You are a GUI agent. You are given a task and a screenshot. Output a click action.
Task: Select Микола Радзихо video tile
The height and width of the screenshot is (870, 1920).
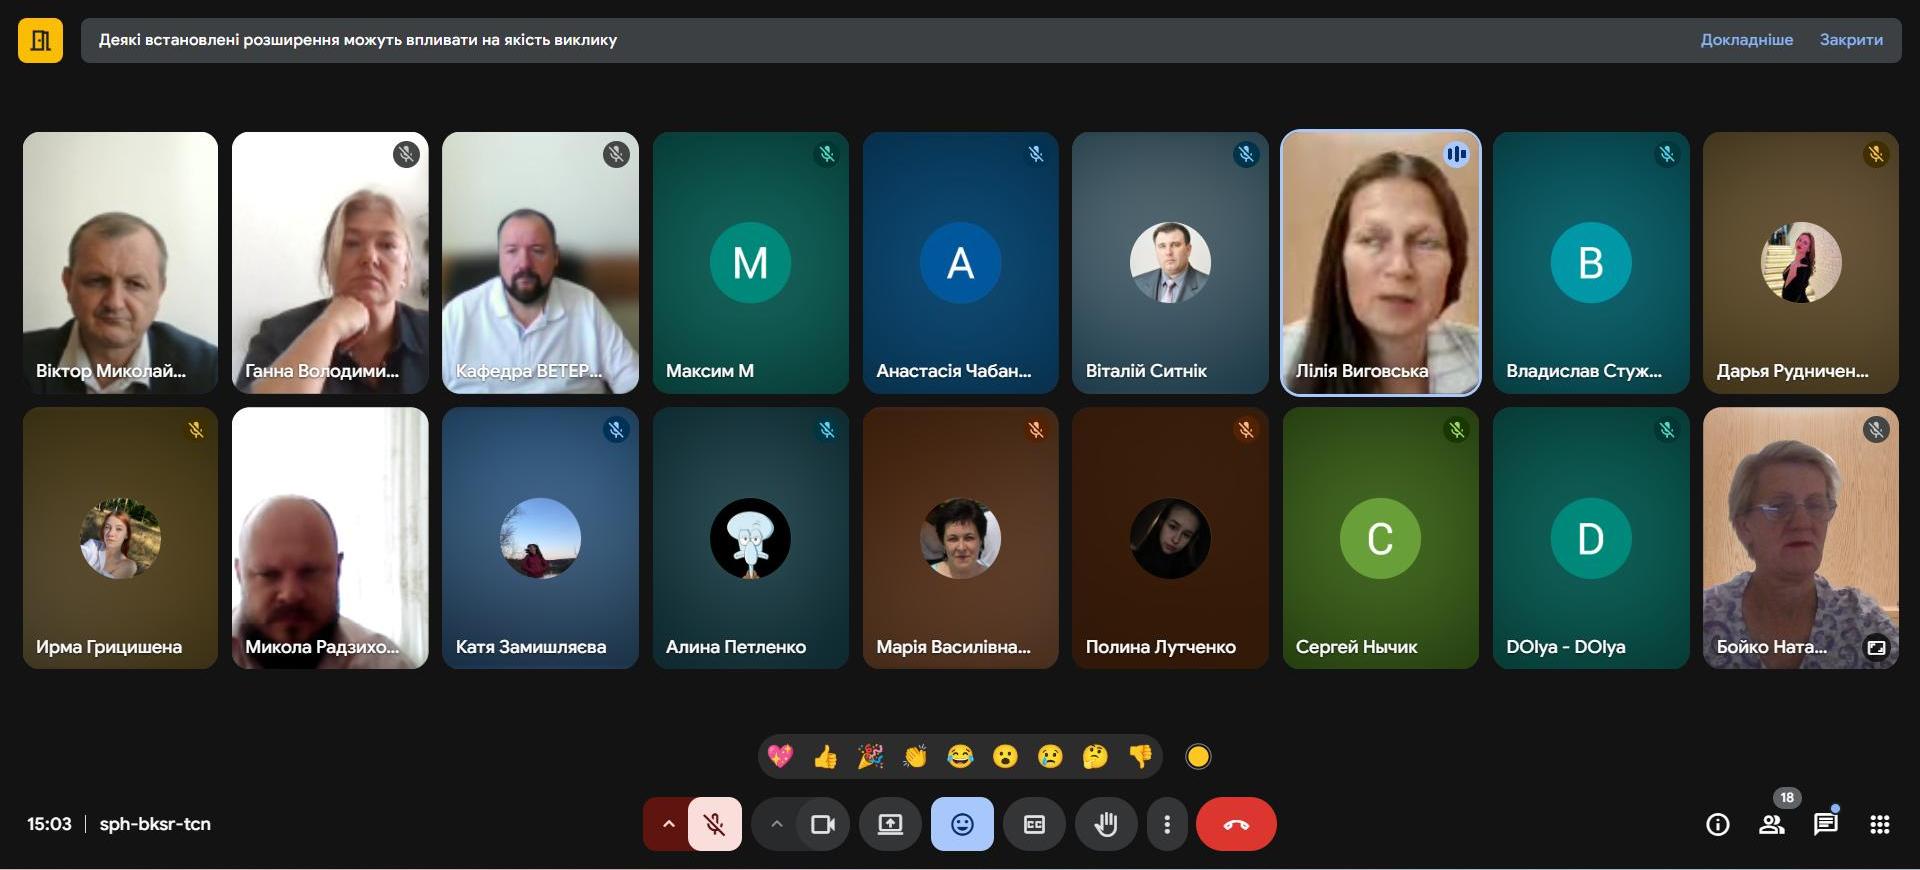click(x=330, y=538)
